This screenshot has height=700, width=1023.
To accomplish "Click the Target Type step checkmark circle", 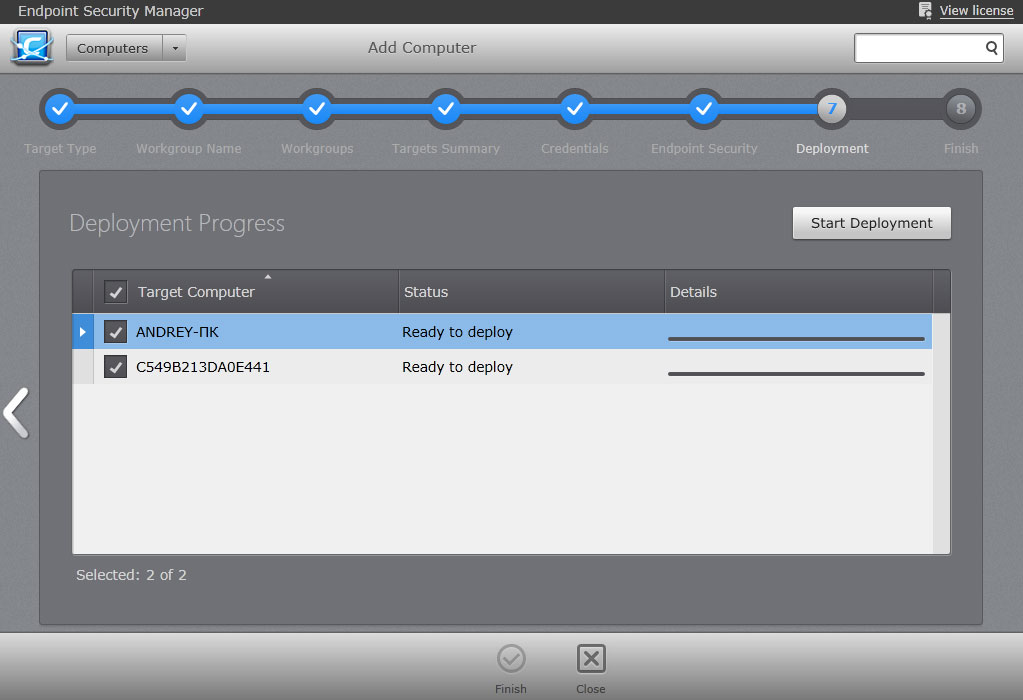I will tap(60, 108).
